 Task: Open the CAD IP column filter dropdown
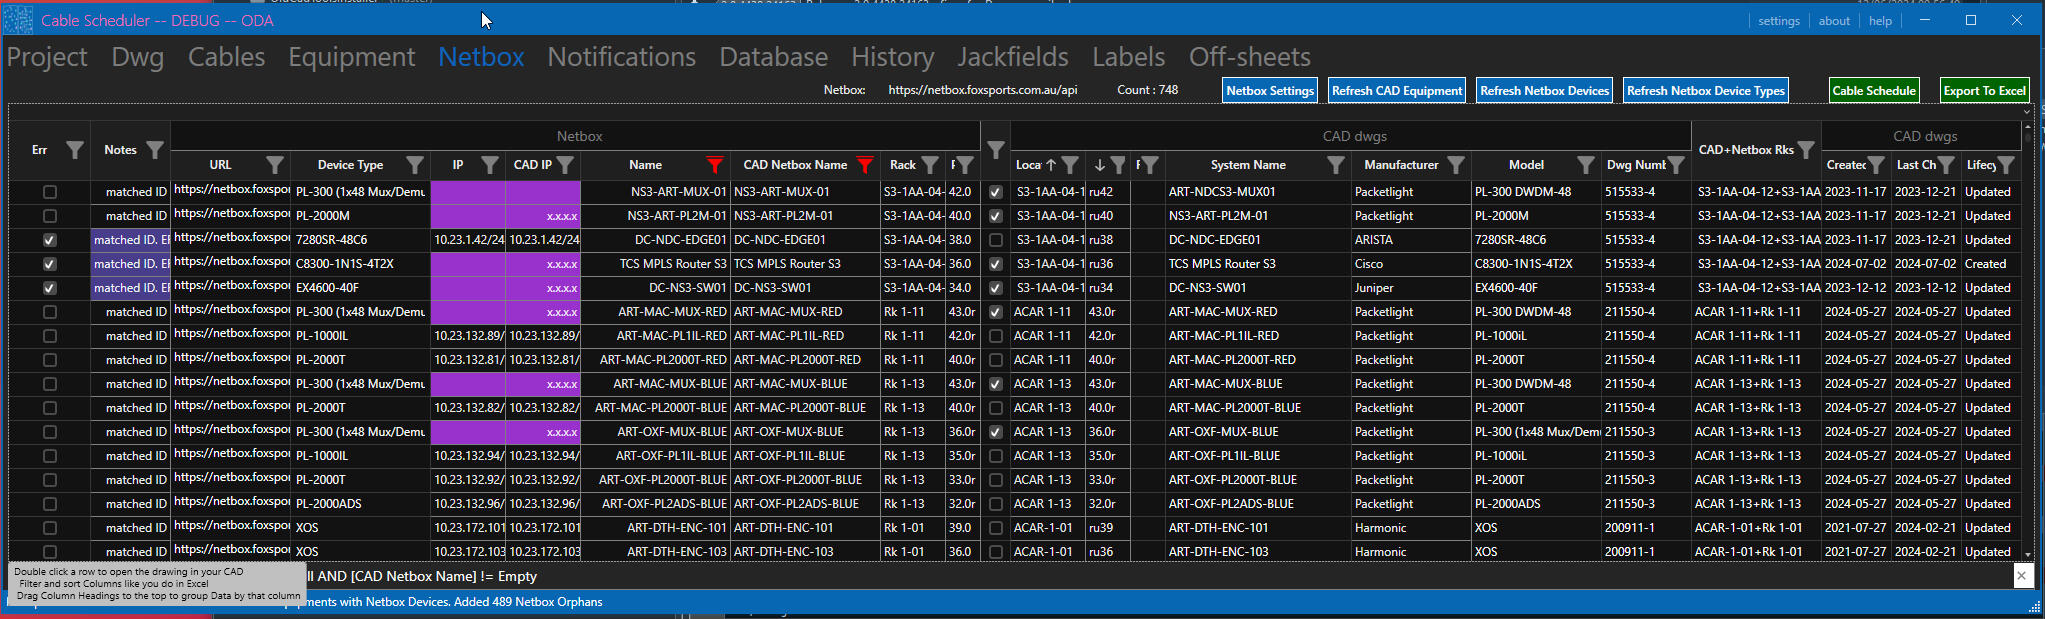pos(566,165)
